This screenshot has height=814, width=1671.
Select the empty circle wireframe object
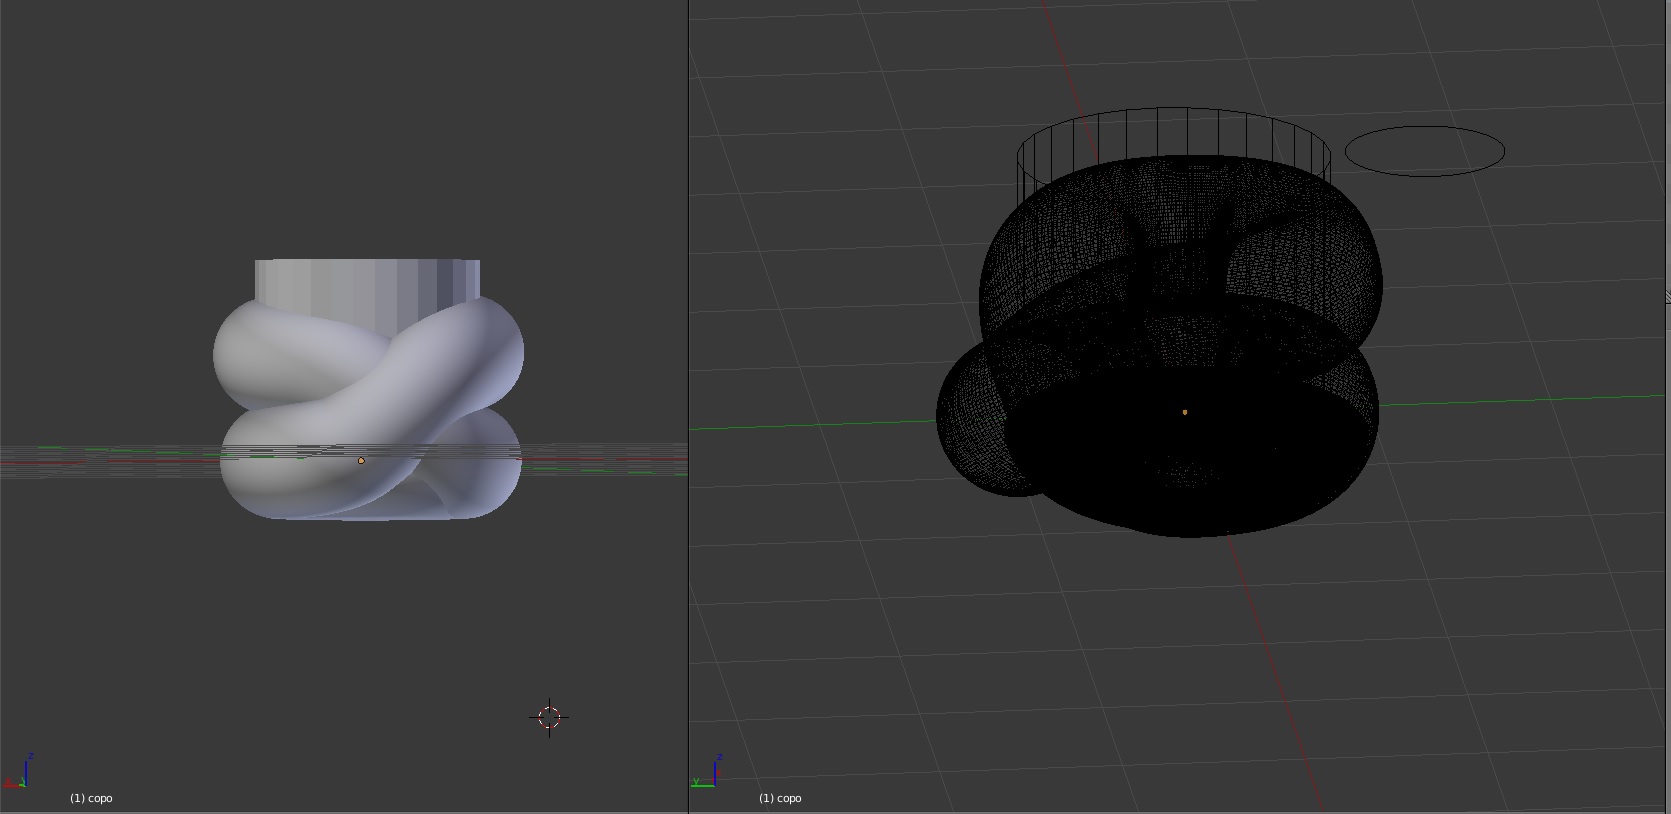(1425, 151)
